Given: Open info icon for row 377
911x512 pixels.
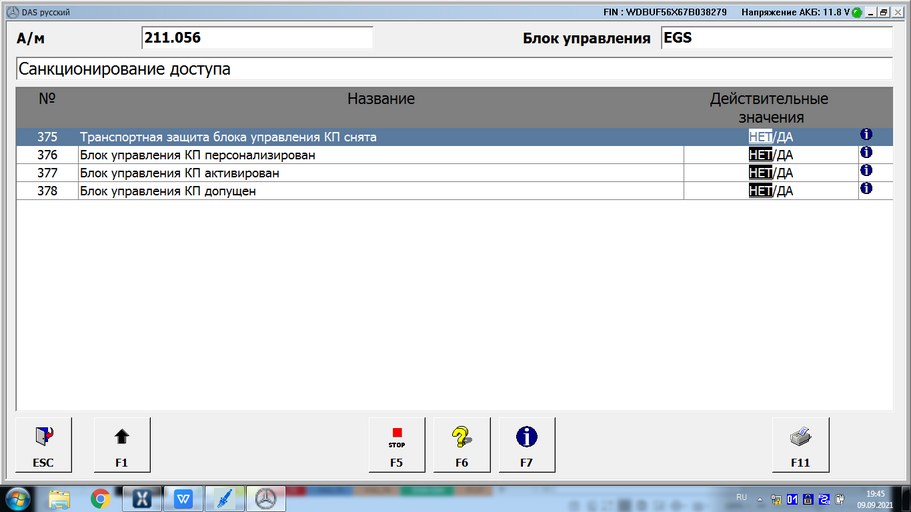Looking at the screenshot, I should click(x=866, y=170).
